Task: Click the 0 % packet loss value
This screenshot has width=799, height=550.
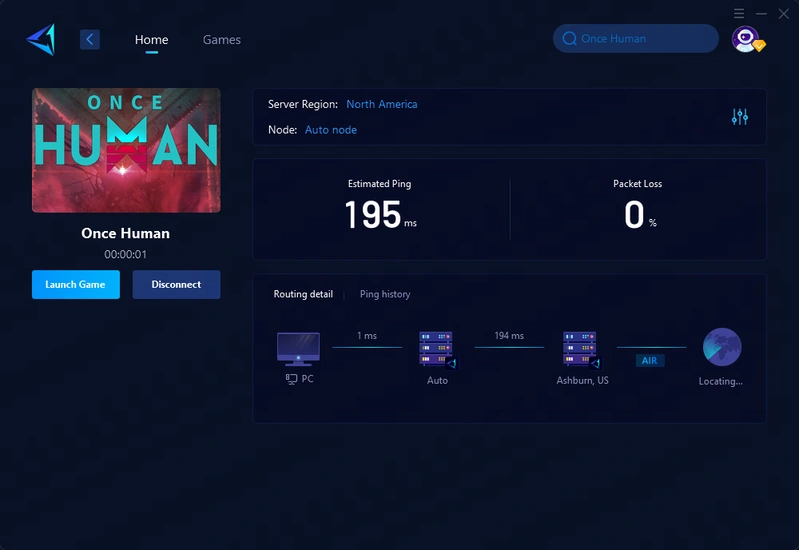Action: point(640,215)
